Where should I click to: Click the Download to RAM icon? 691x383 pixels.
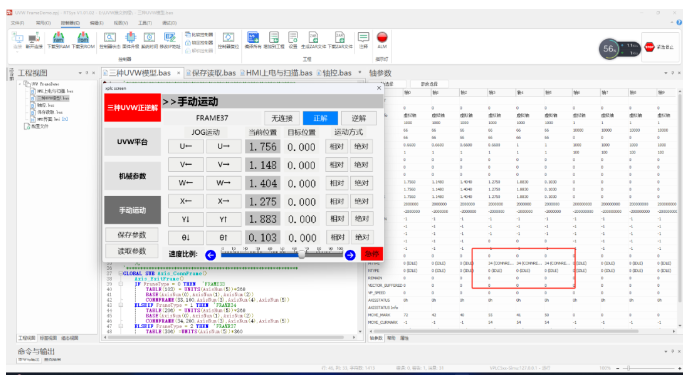(58, 38)
